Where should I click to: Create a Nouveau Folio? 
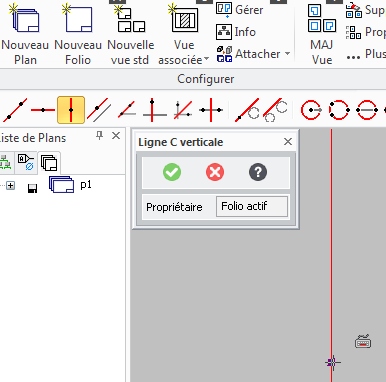click(x=78, y=33)
